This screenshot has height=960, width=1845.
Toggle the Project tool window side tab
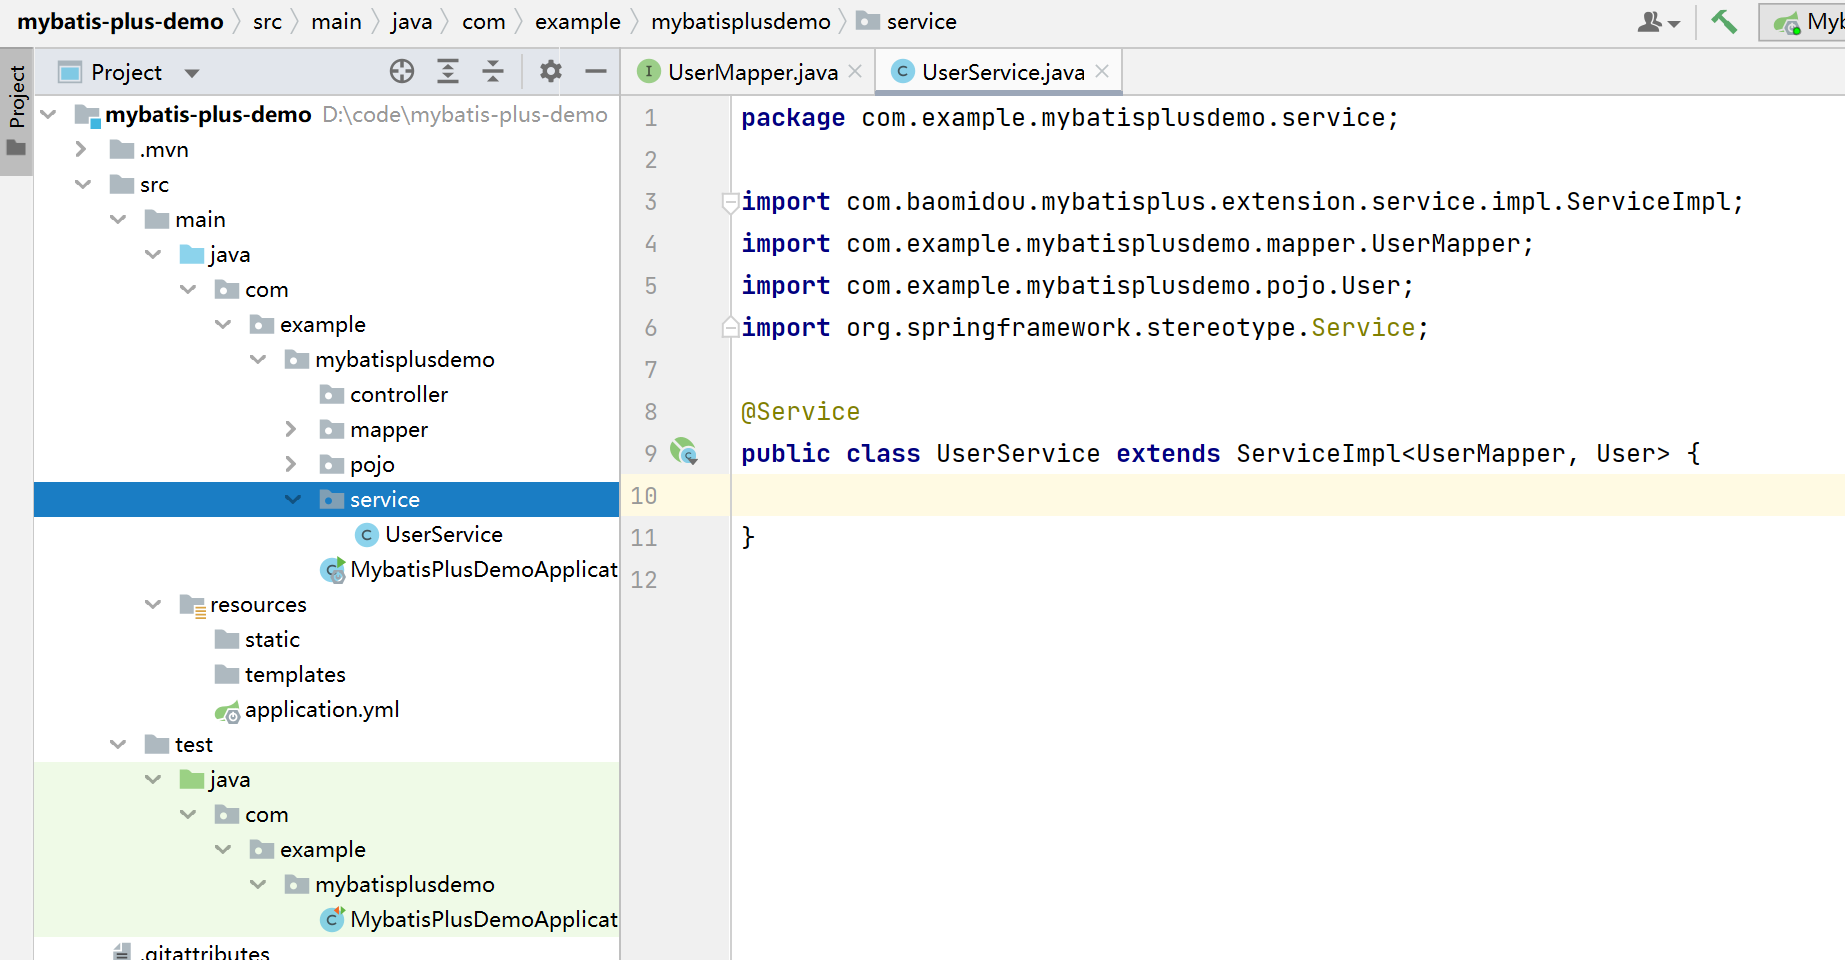(x=17, y=110)
